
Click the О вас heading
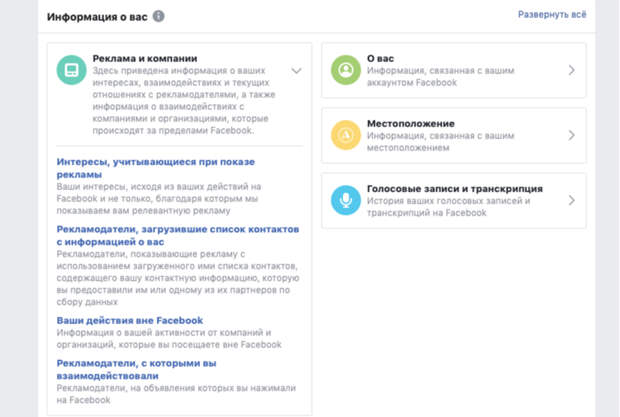pos(380,58)
